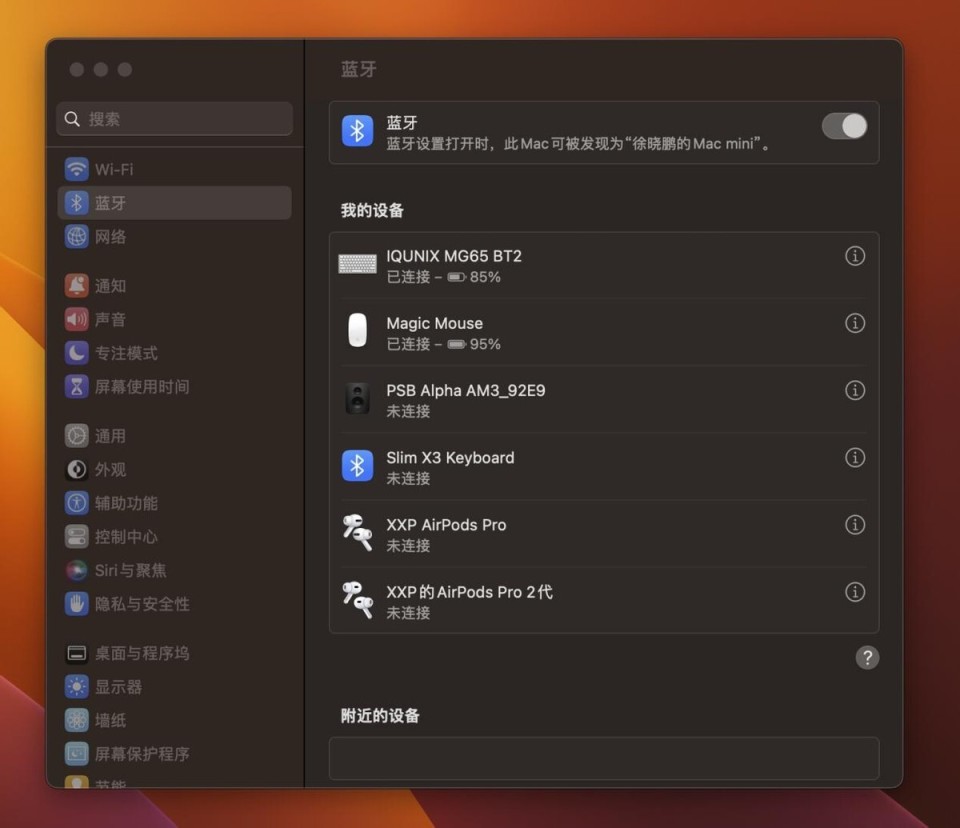Open info for XXP的AirPods Pro 2代
Image resolution: width=960 pixels, height=828 pixels.
pos(855,592)
